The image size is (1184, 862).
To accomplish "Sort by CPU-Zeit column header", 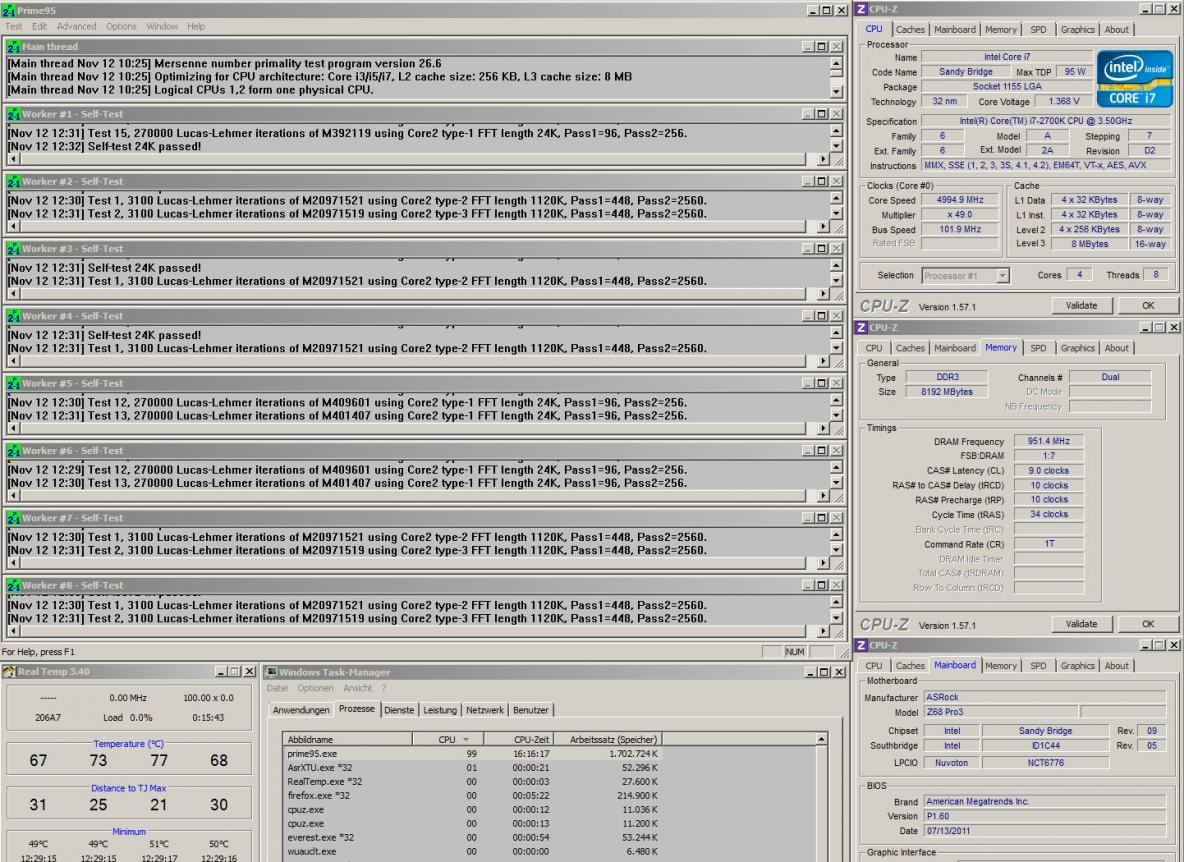I will click(x=520, y=740).
